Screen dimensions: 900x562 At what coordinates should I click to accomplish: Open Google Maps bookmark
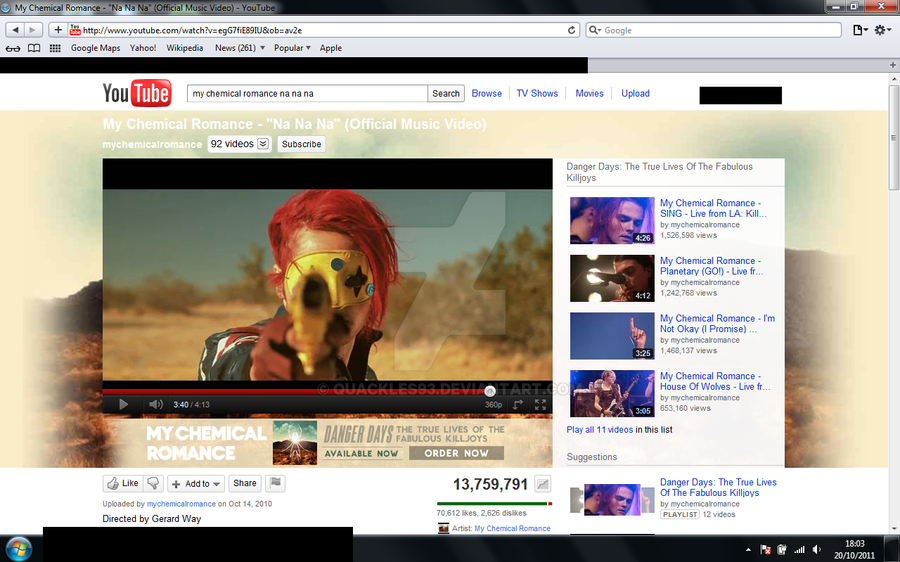[x=95, y=48]
